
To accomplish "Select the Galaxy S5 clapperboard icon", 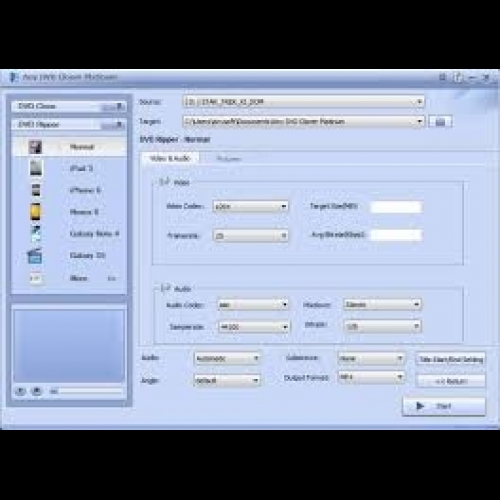I will tap(35, 256).
